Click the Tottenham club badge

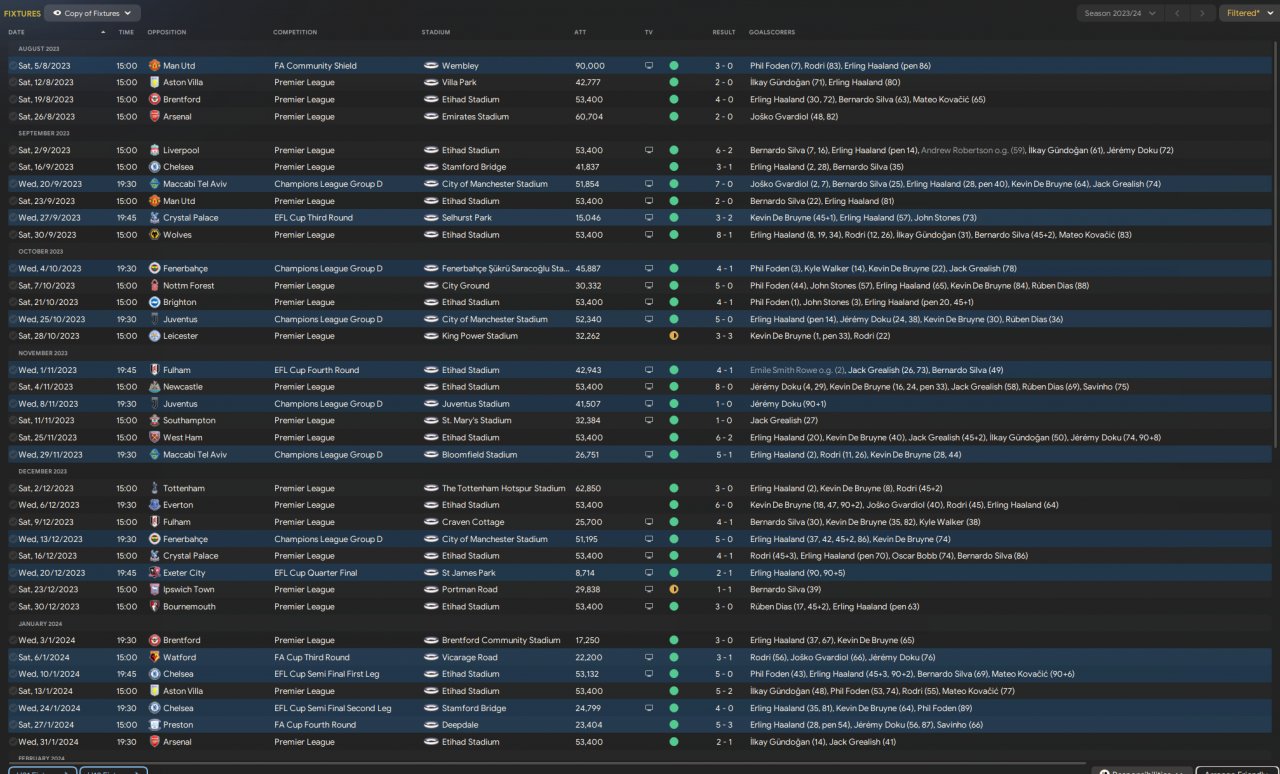point(154,489)
